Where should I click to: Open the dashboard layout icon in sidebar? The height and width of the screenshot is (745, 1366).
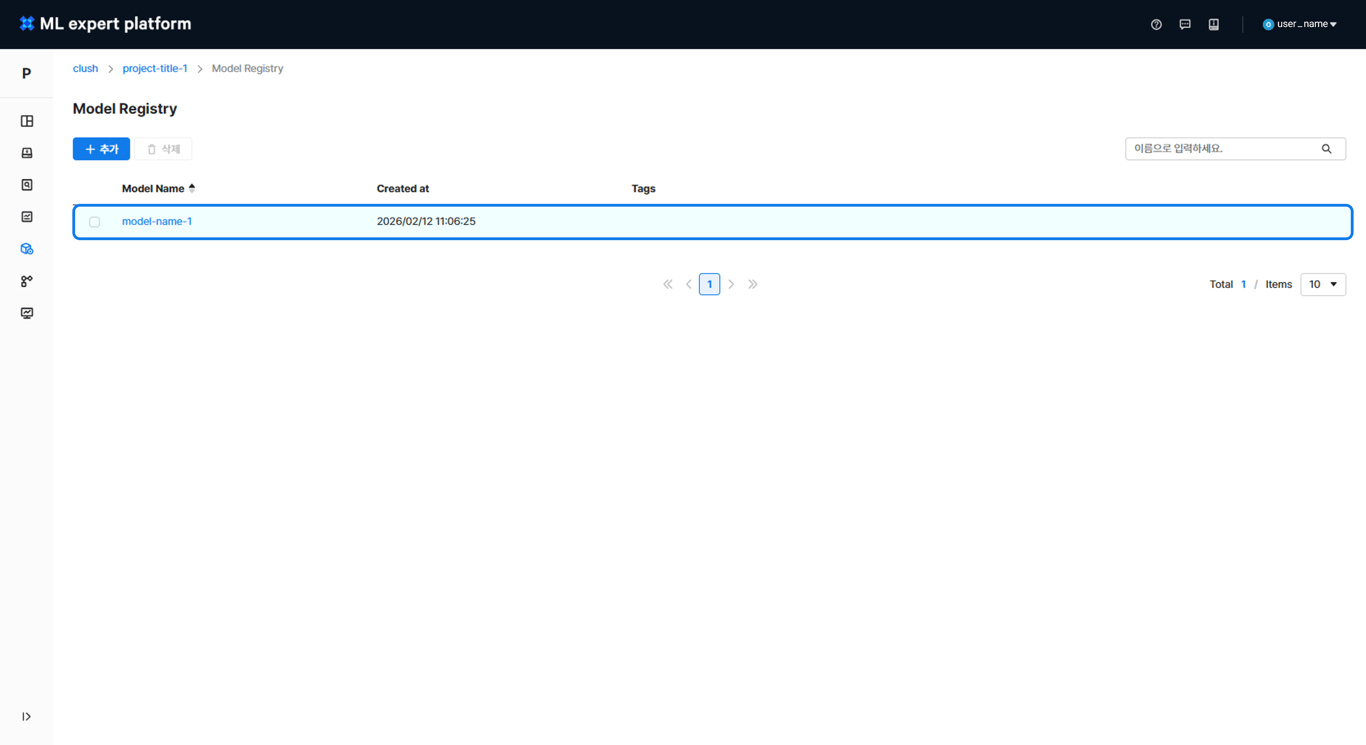point(27,121)
